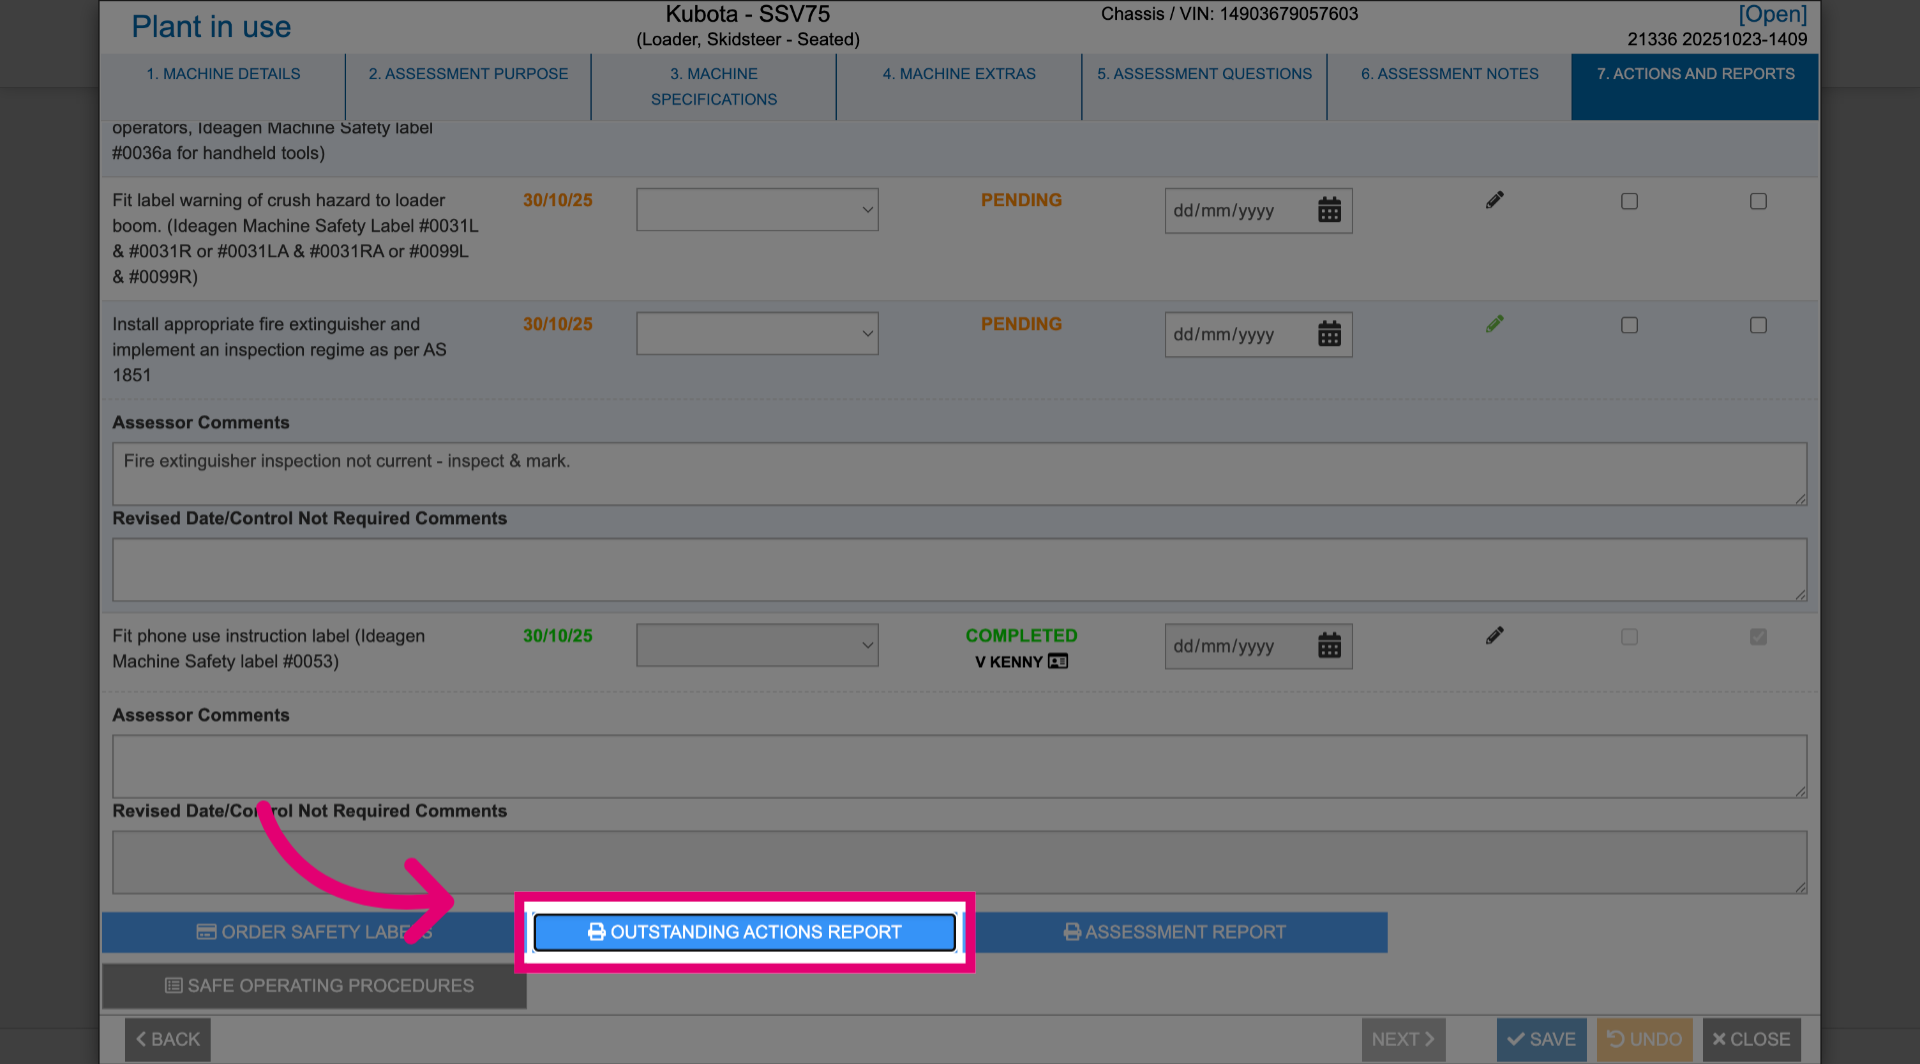Click green pencil icon in fire extinguisher row

tap(1494, 324)
